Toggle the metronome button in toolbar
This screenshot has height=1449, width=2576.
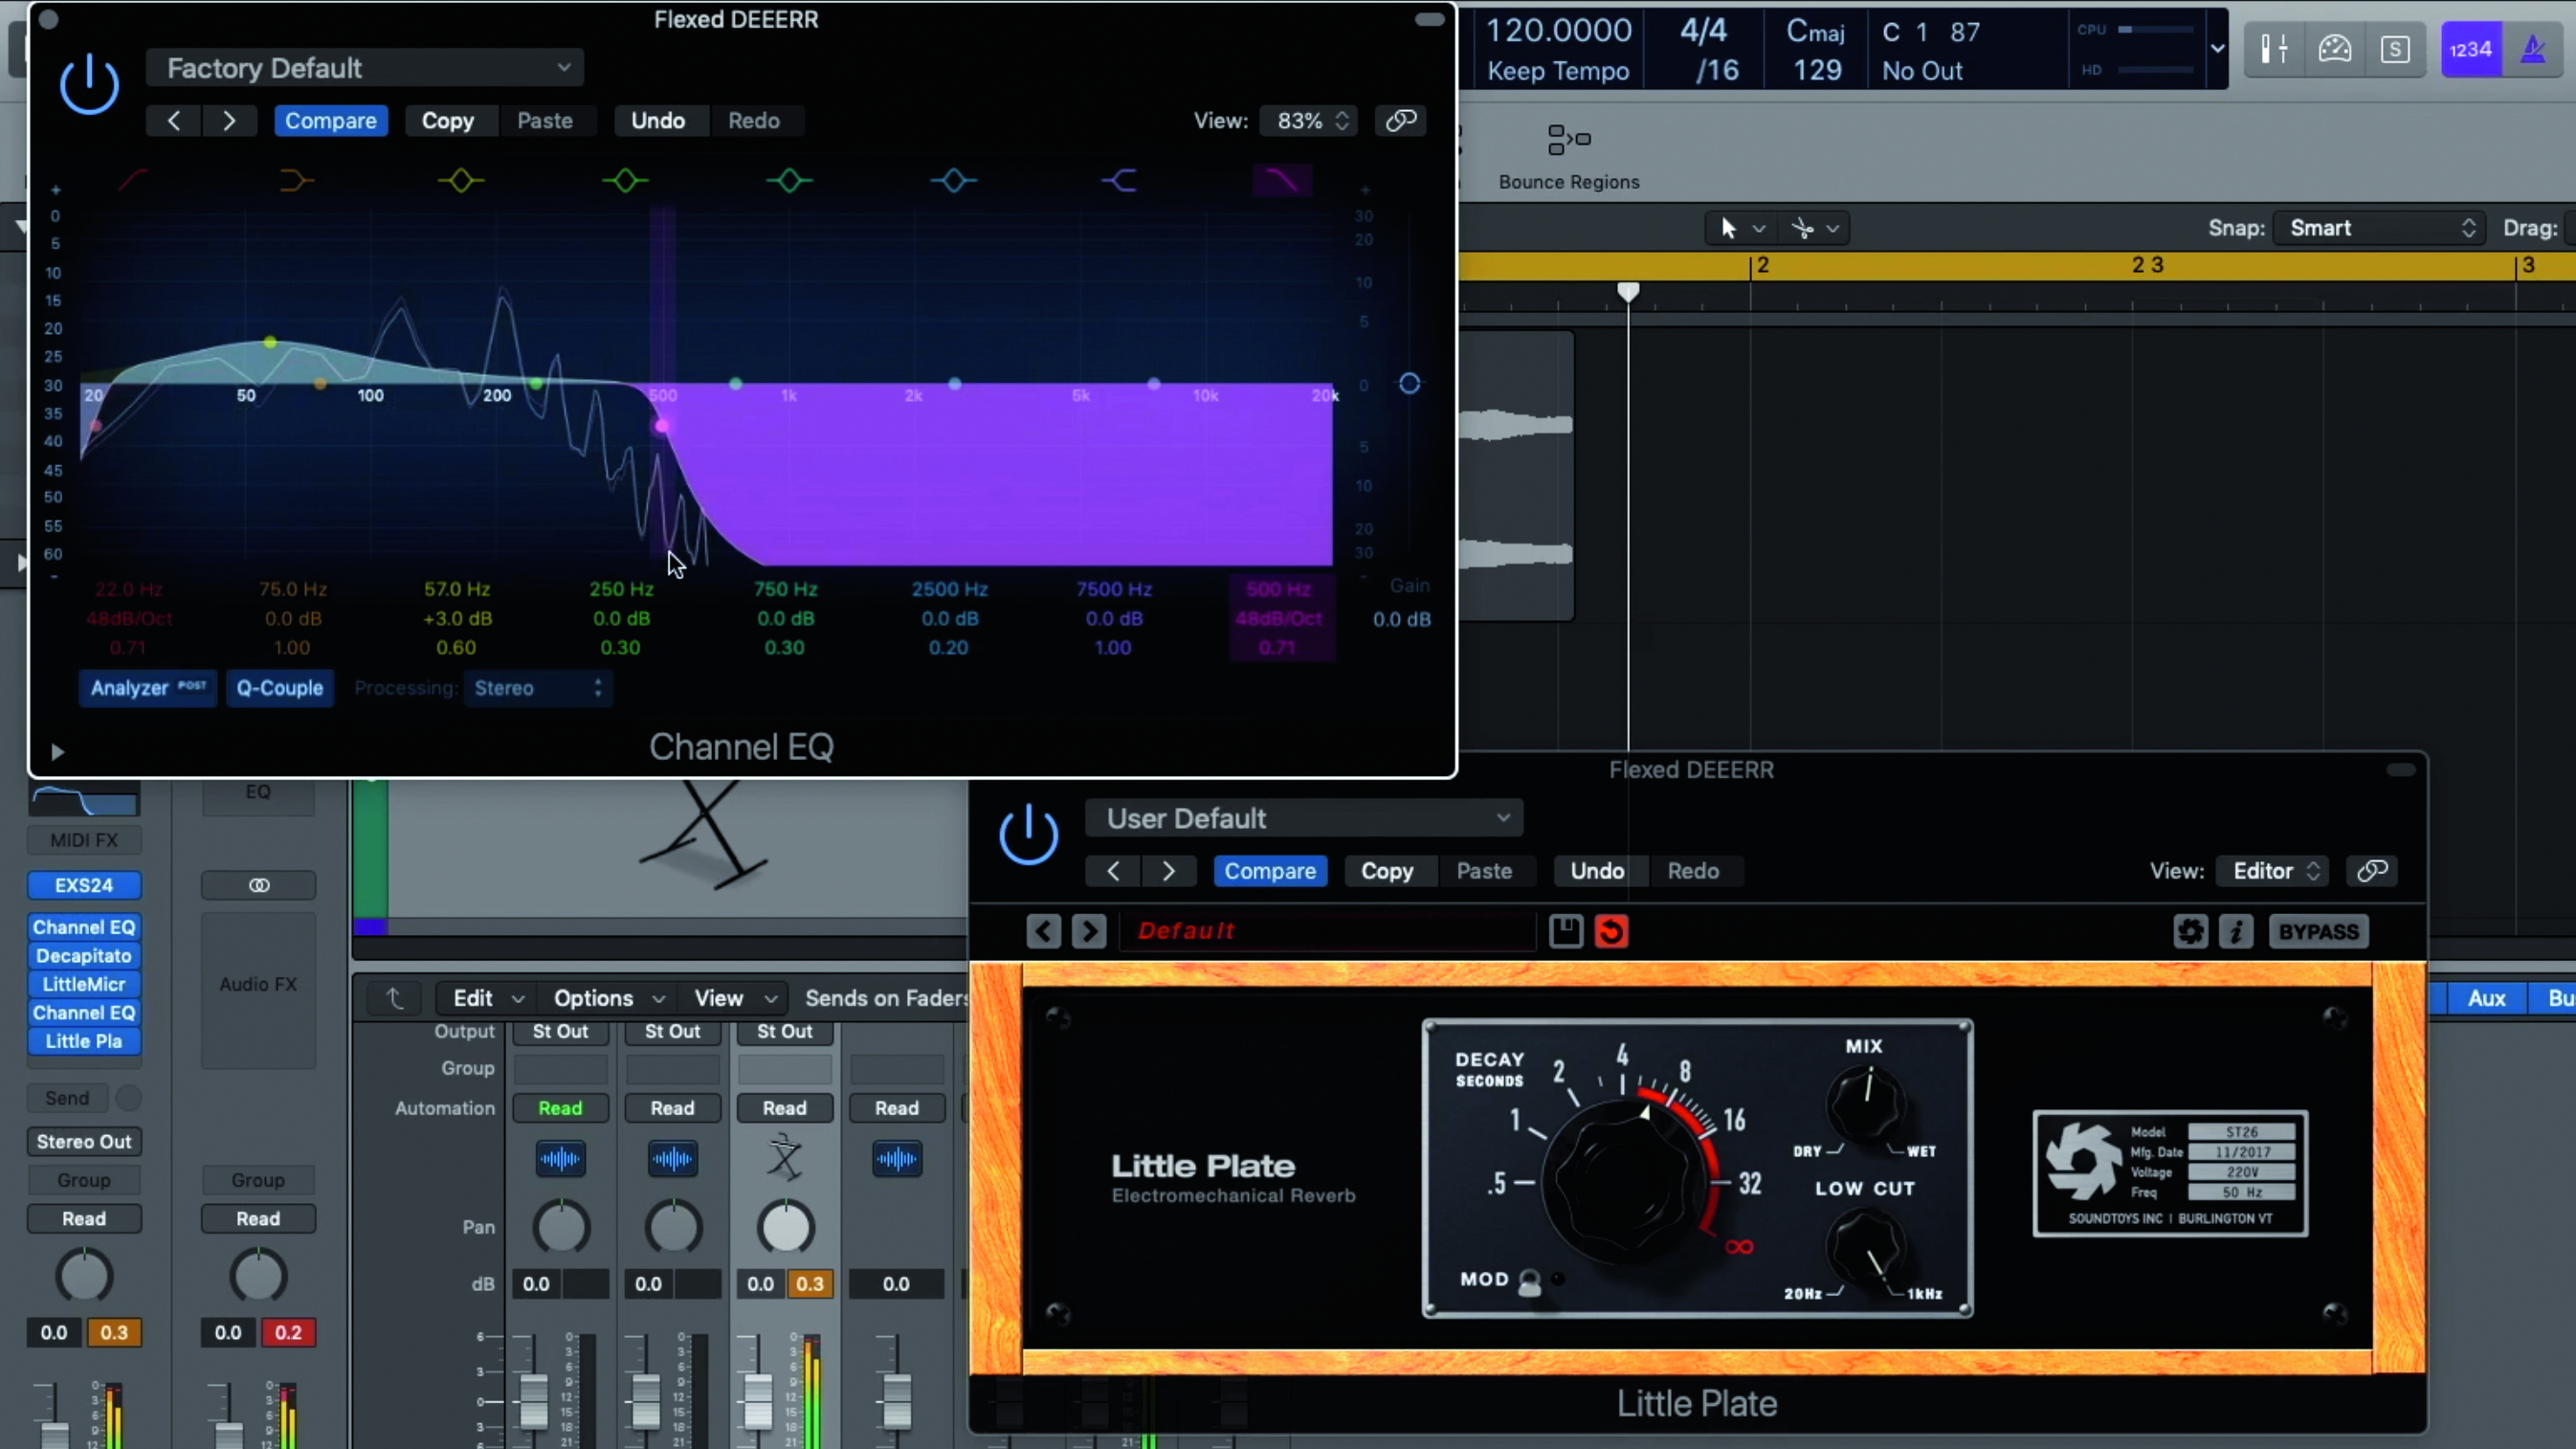pos(2532,49)
